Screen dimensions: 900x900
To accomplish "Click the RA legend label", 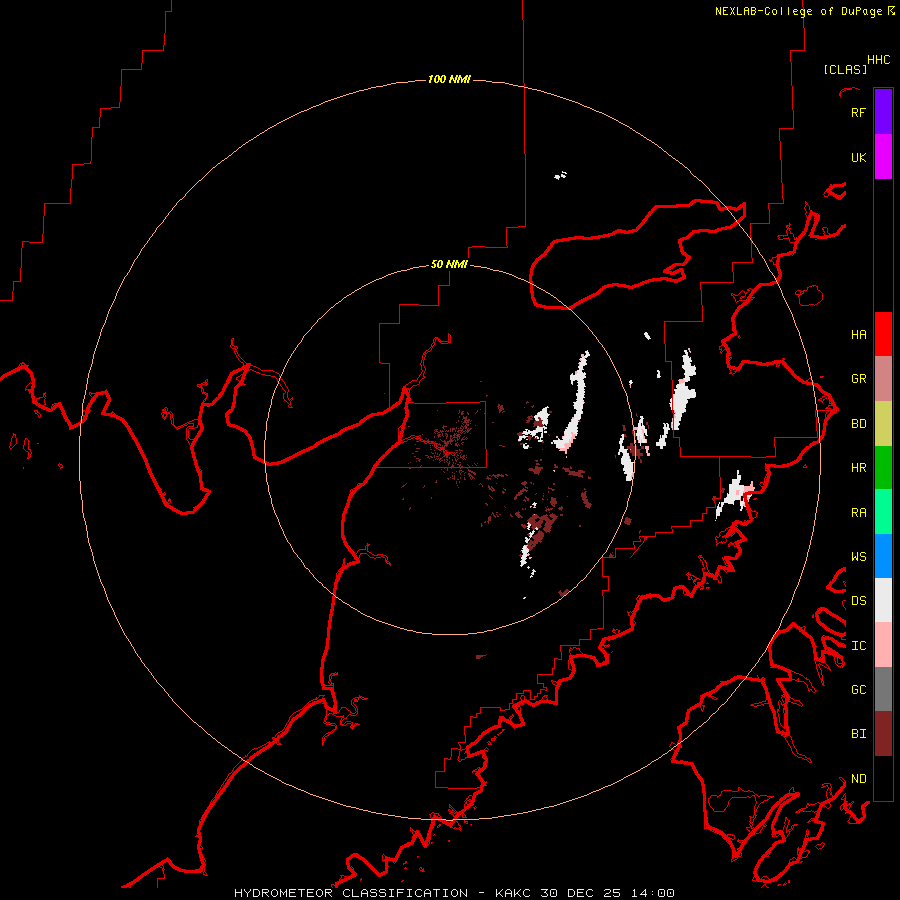I will click(x=858, y=513).
